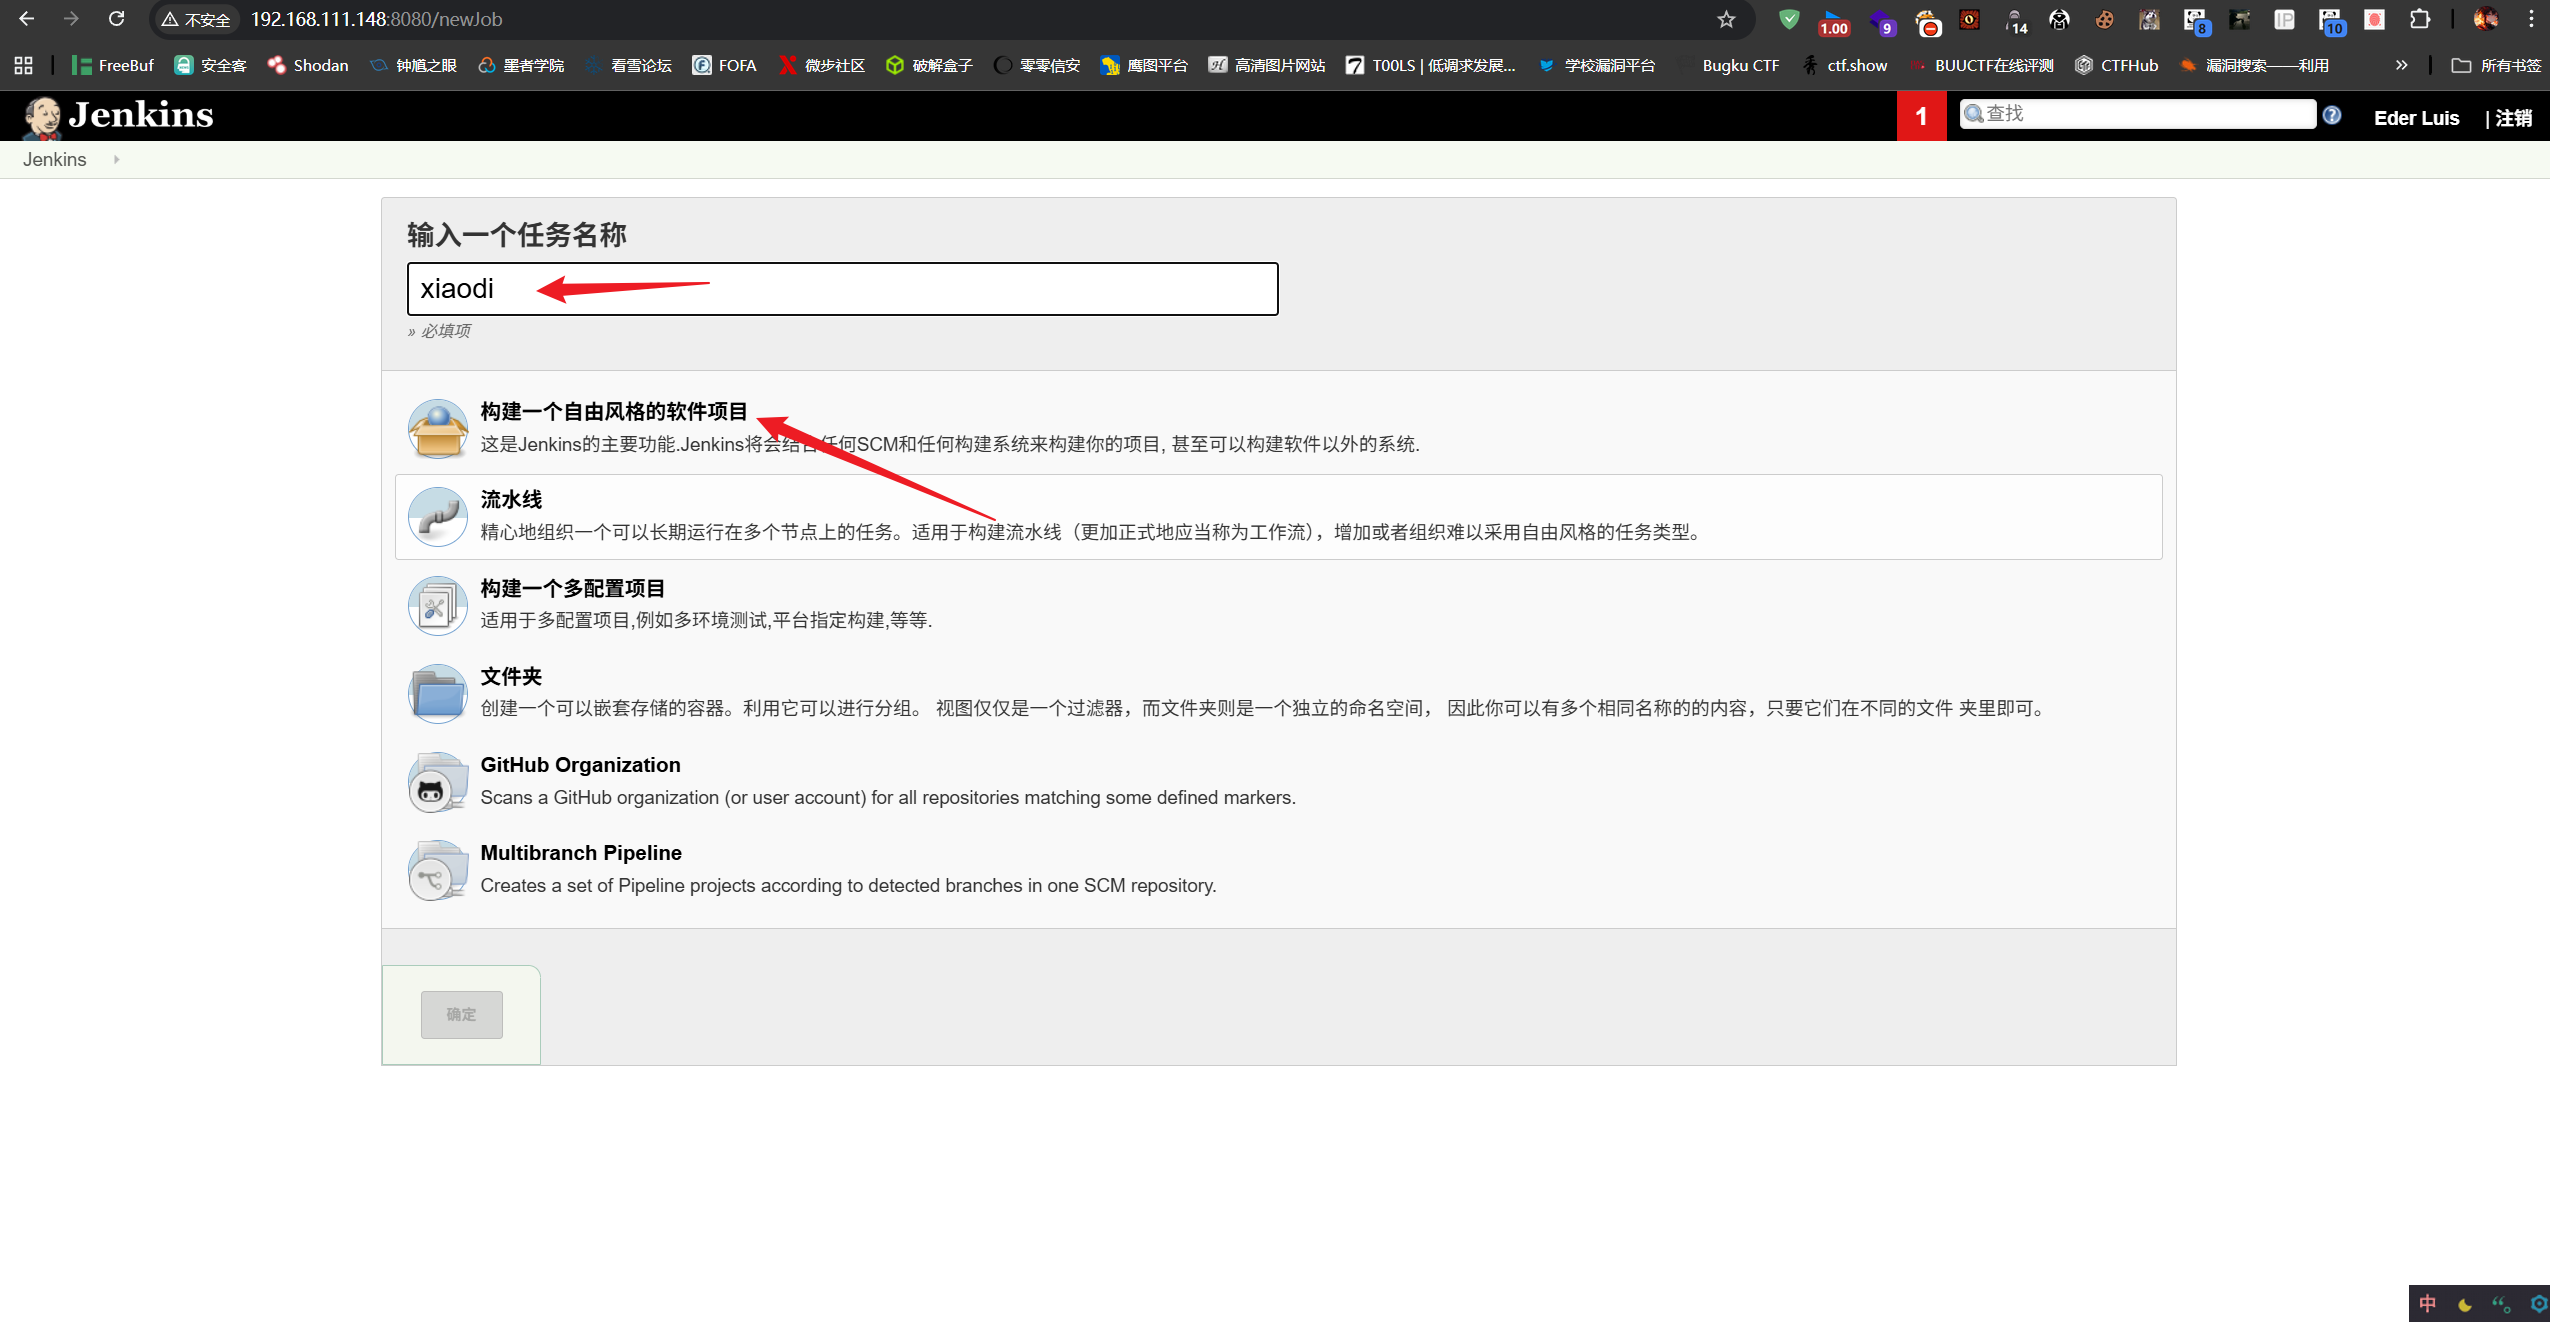
Task: Open the All Bookmarks (所有书签) folder
Action: tap(2496, 65)
